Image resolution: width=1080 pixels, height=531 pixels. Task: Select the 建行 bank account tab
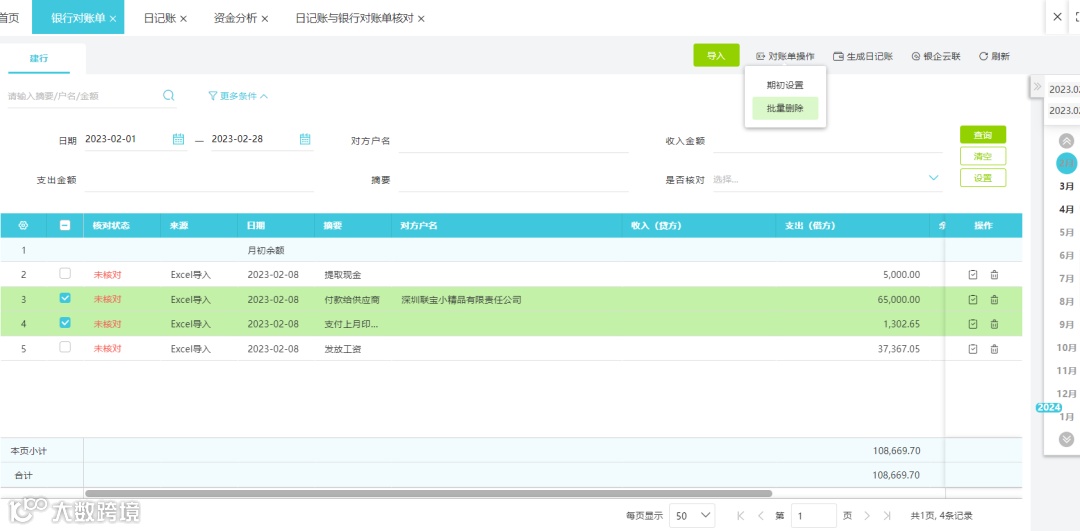(39, 59)
